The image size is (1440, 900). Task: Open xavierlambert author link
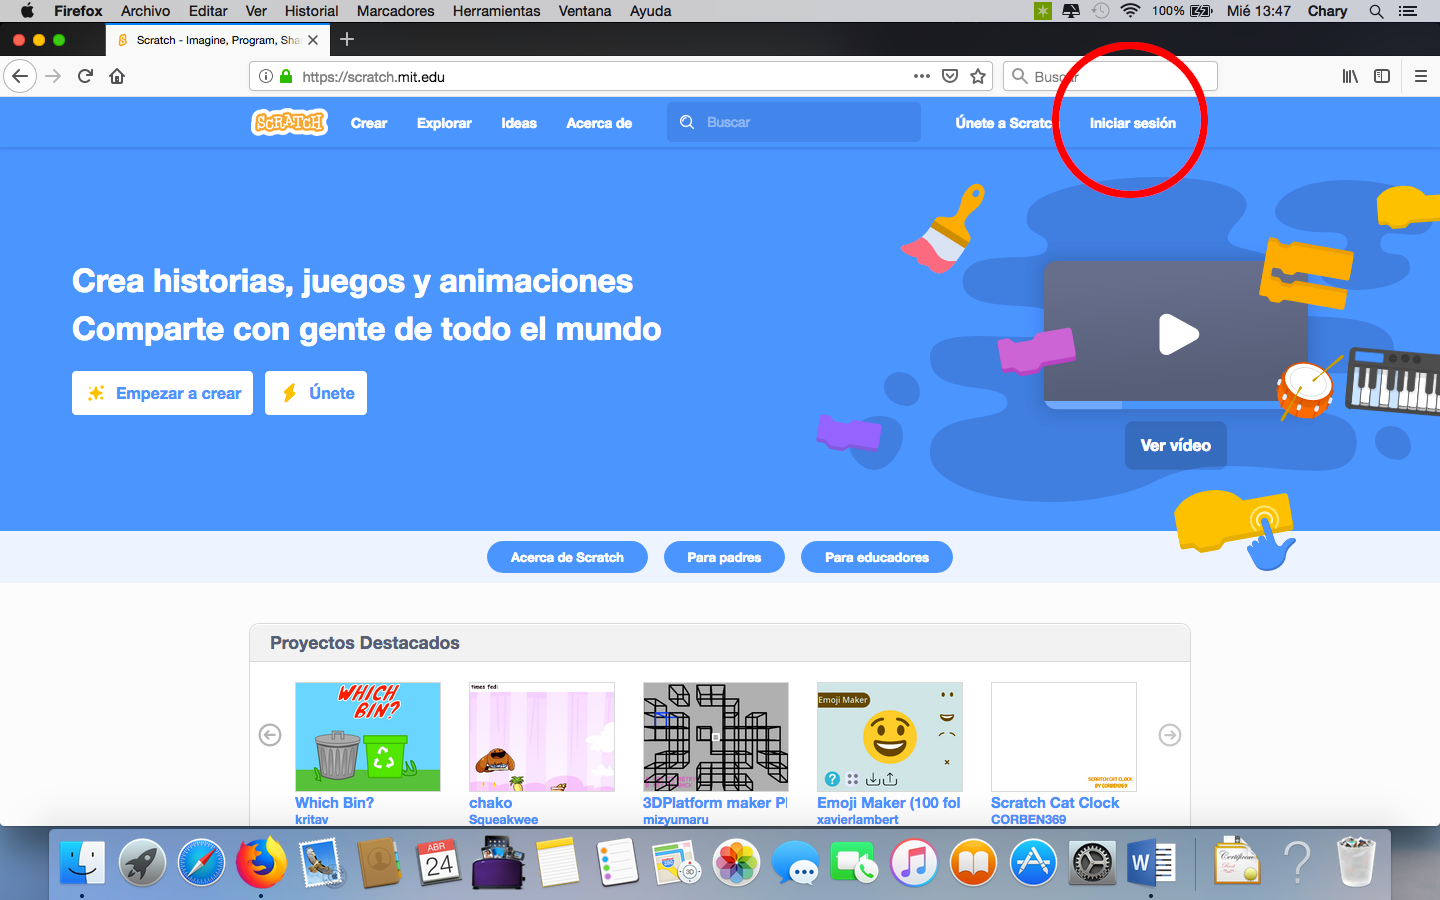[x=858, y=819]
